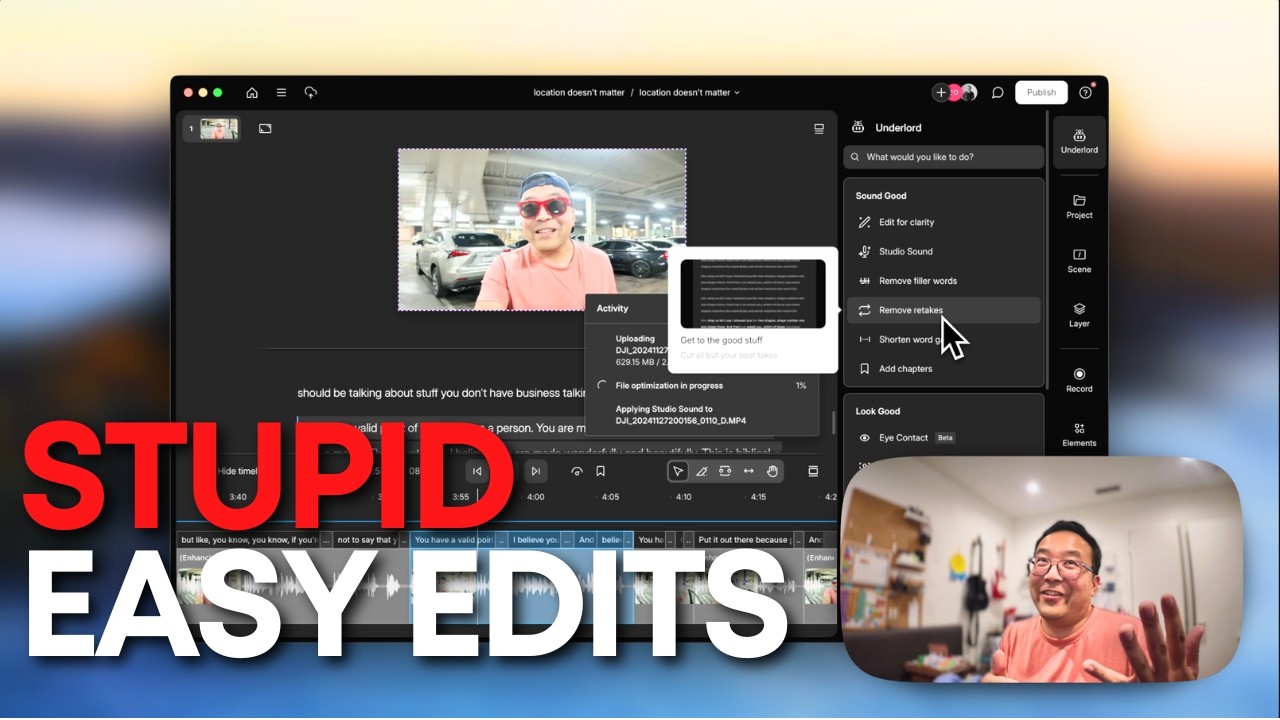Open the hamburger menu icon
Screen dimensions: 1280x720
click(281, 92)
